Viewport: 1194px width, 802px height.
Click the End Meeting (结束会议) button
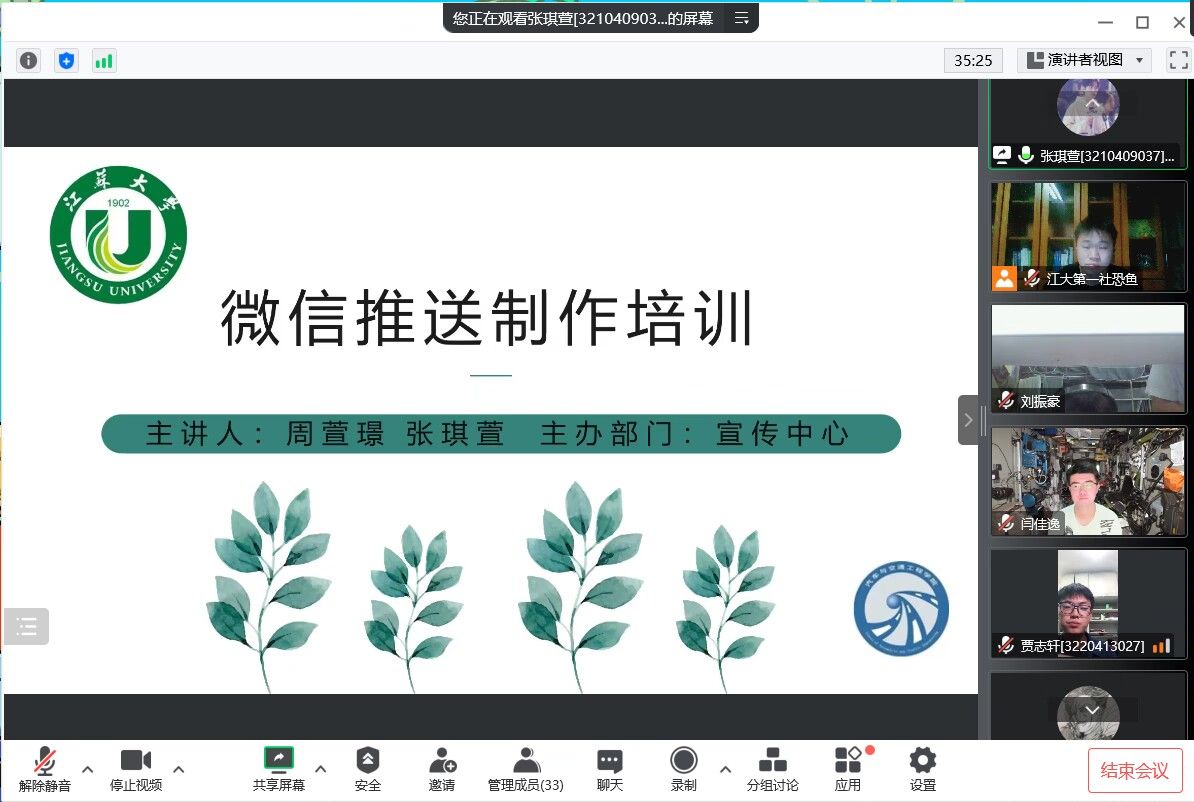pyautogui.click(x=1134, y=770)
